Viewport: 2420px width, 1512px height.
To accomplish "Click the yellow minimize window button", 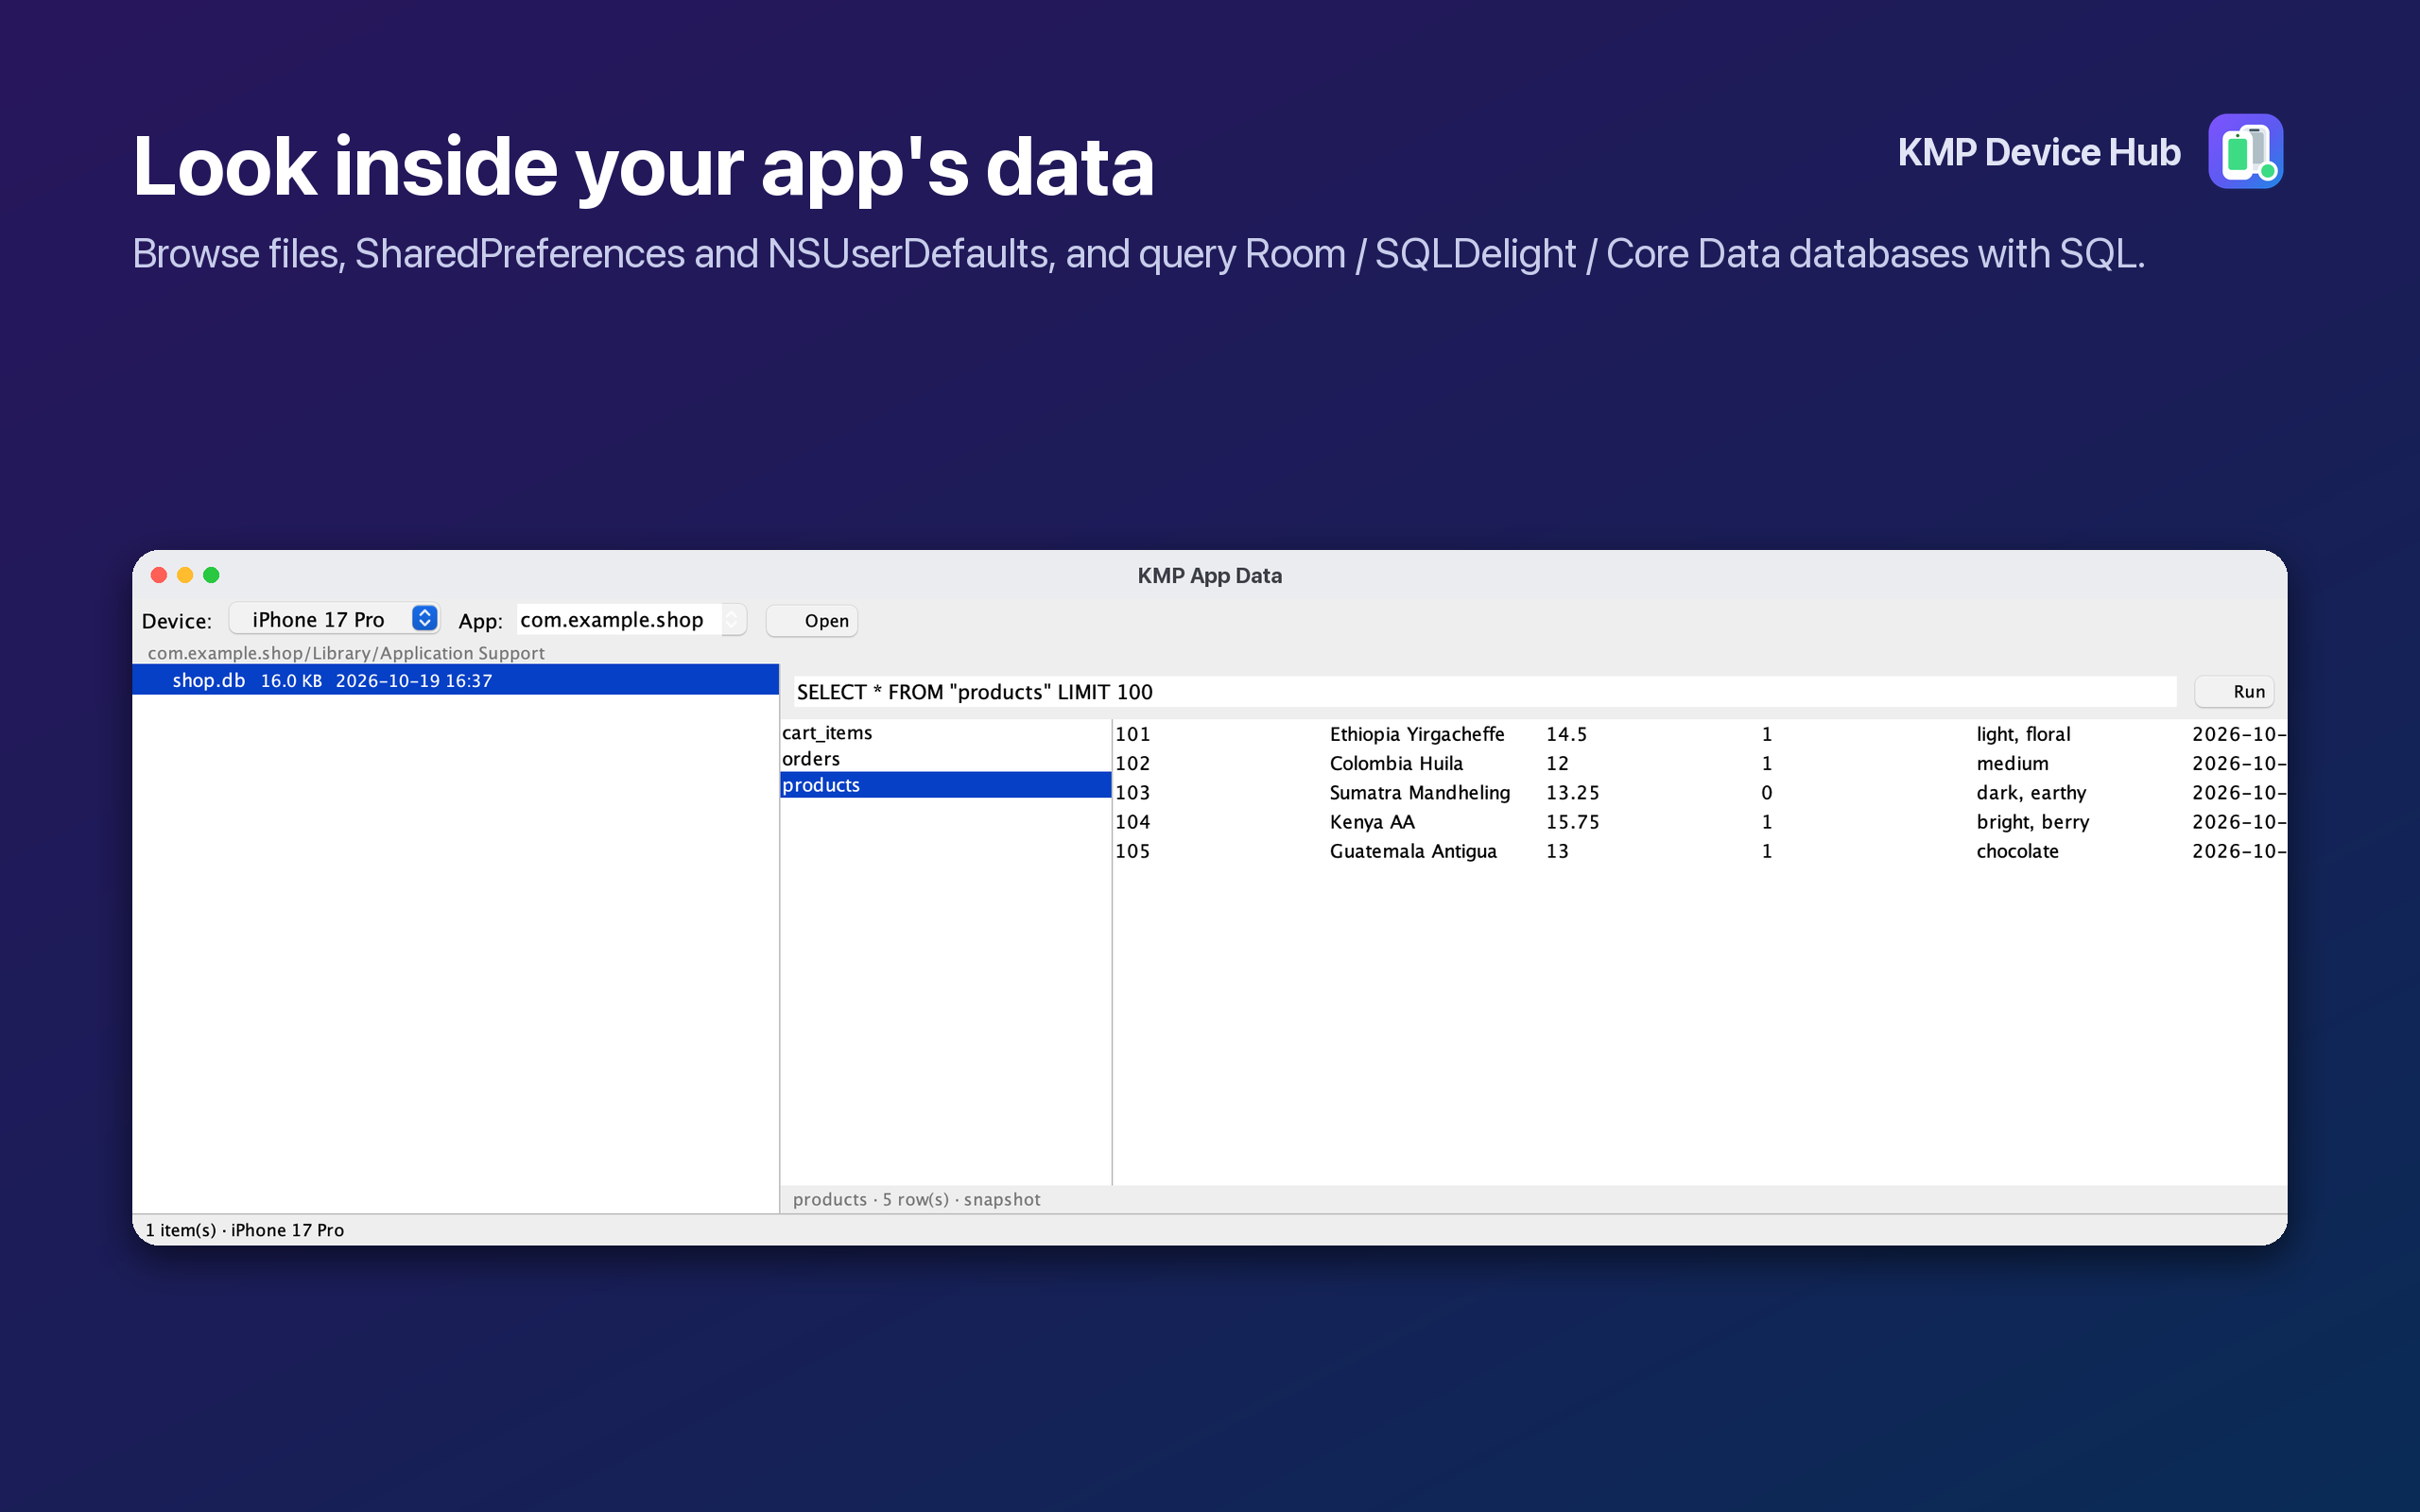I will tap(185, 575).
